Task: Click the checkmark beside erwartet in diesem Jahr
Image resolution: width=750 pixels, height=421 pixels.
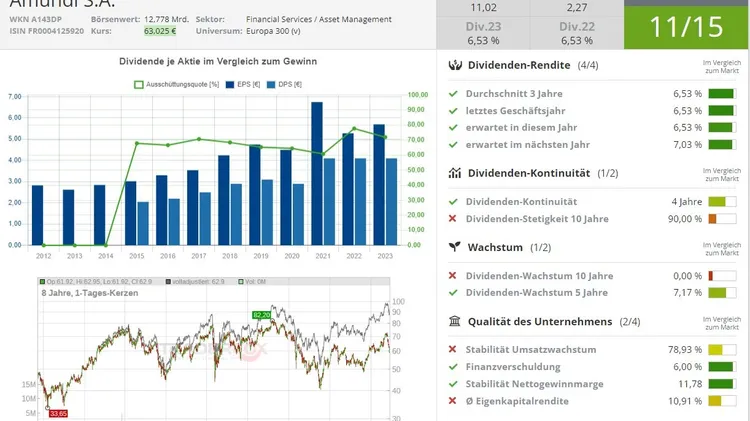Action: (x=453, y=127)
